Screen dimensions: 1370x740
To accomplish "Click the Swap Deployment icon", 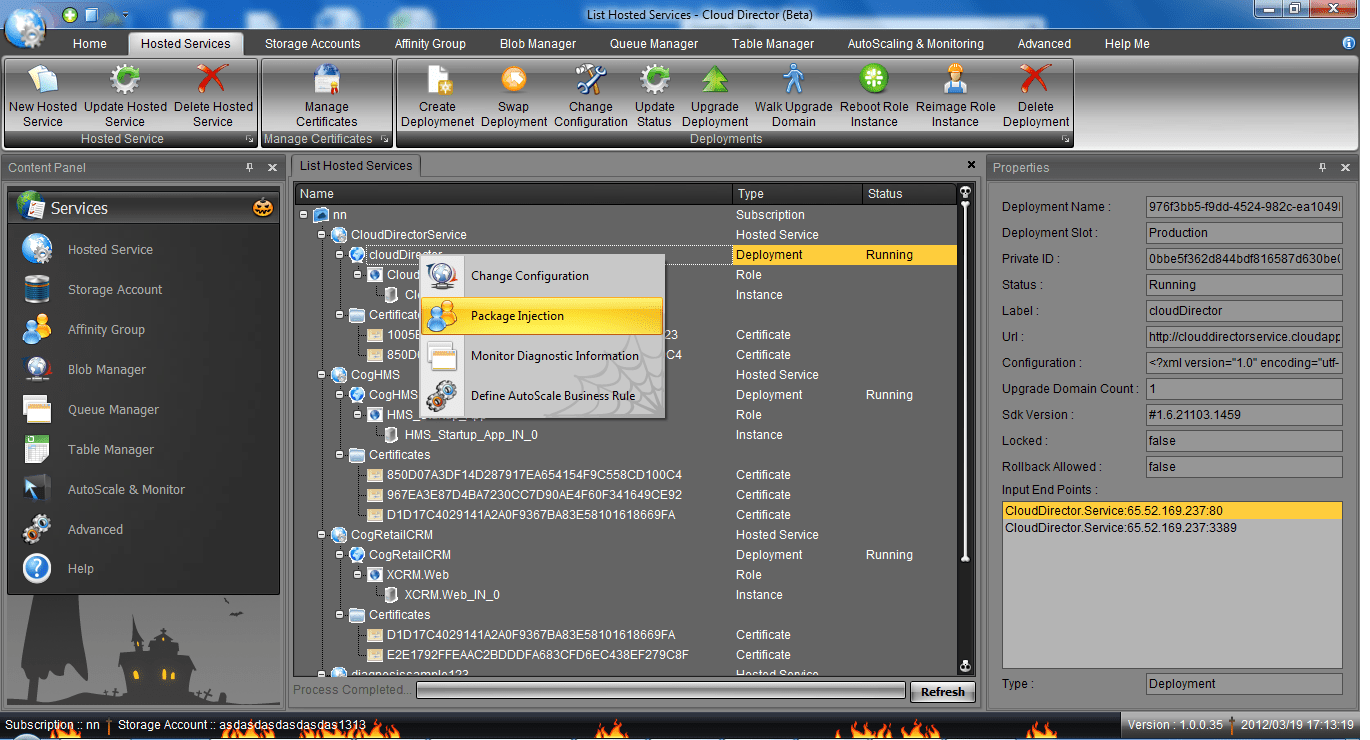I will coord(514,80).
